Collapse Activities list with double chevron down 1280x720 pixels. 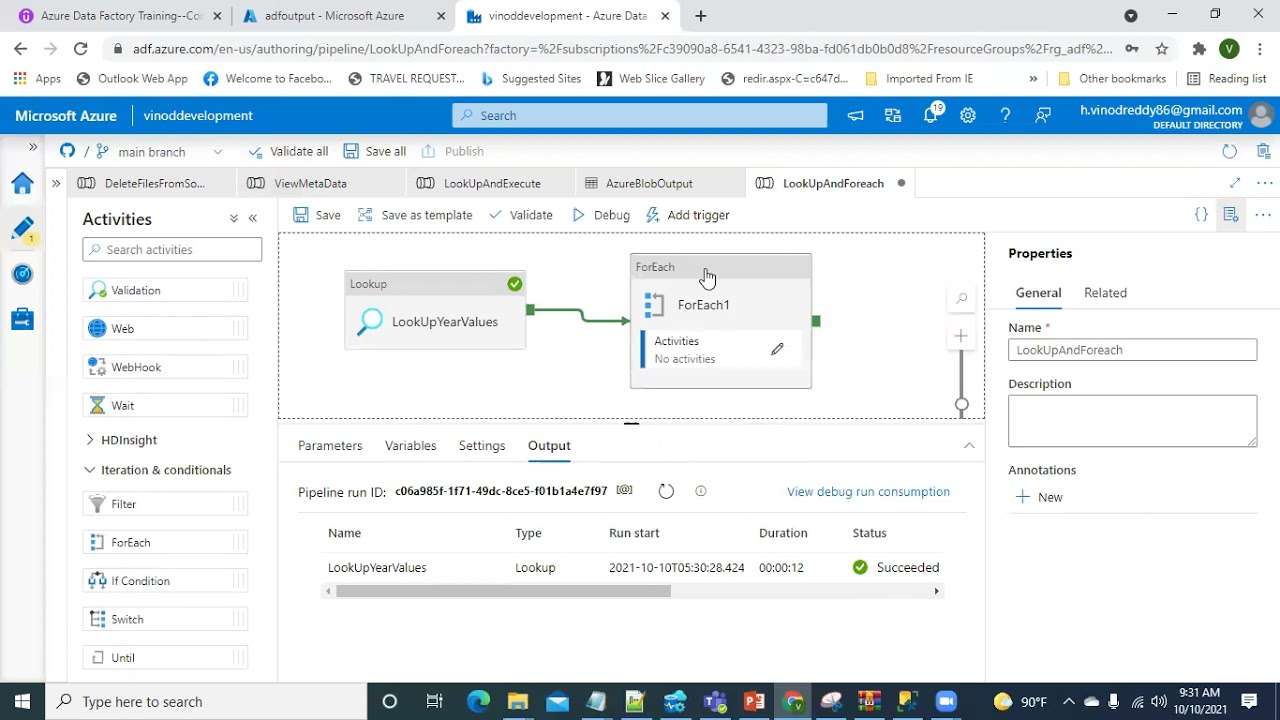(x=234, y=218)
